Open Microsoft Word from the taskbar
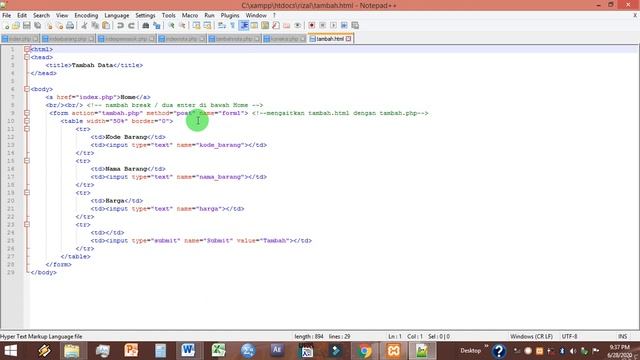The height and width of the screenshot is (360, 640). [x=188, y=351]
